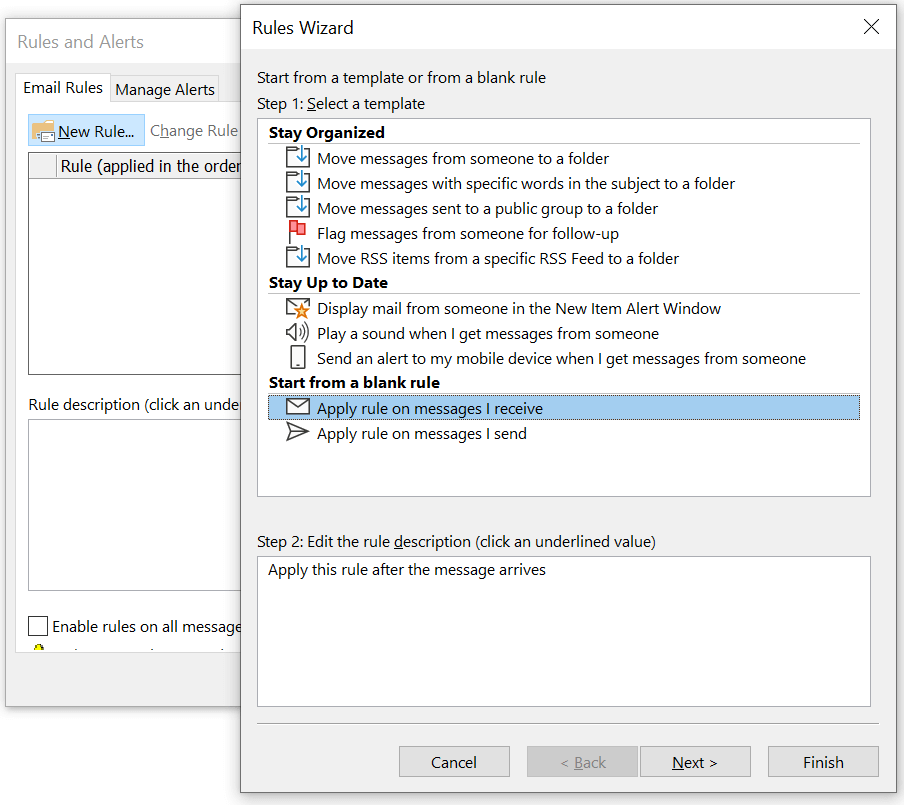Screen dimensions: 904x805
Task: Click the New Item Alert envelope star icon
Action: [298, 308]
